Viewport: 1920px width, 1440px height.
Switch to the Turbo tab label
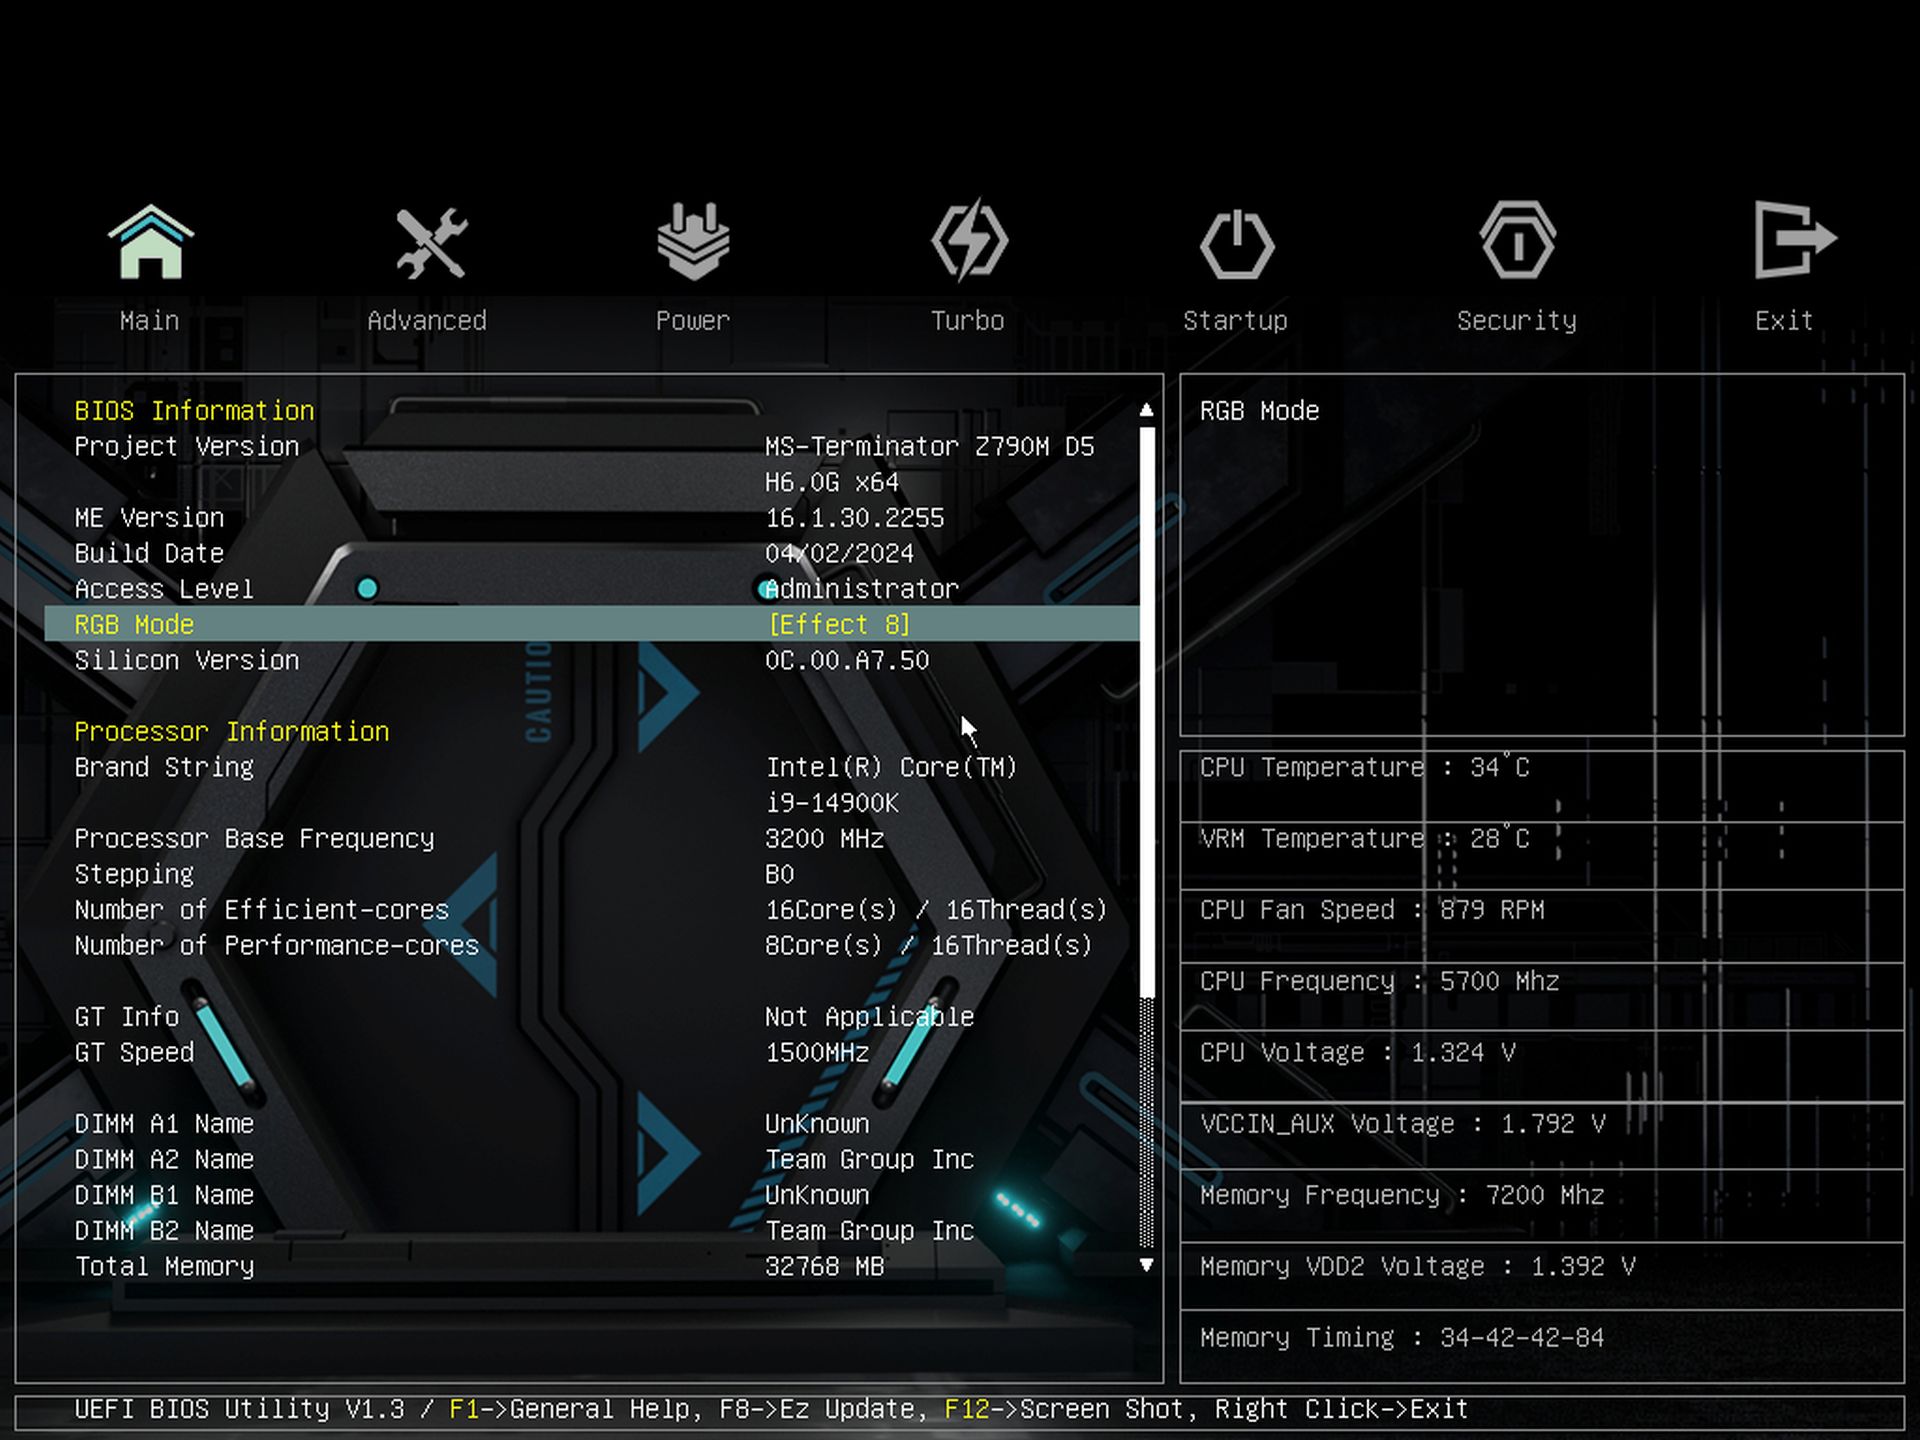coord(967,321)
